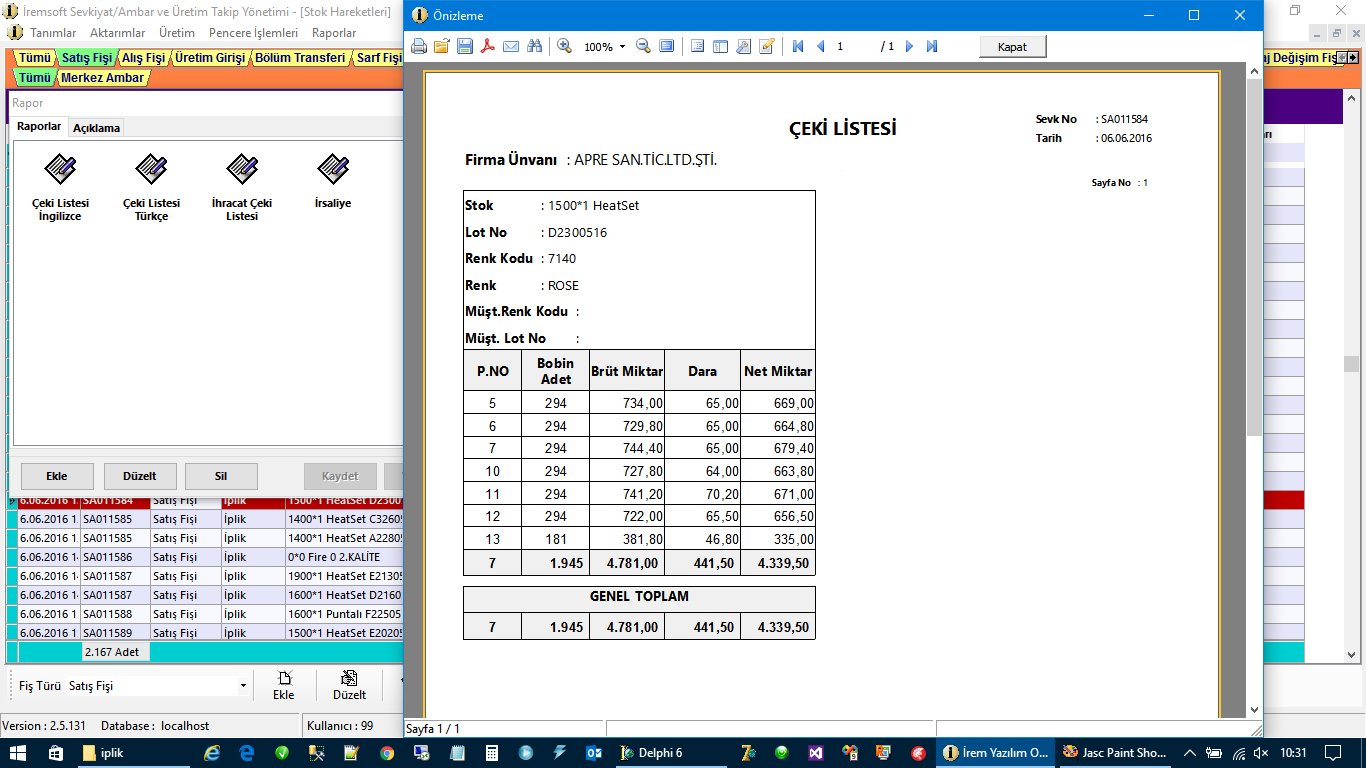Print the report using the printer icon
The width and height of the screenshot is (1366, 768).
(x=419, y=46)
